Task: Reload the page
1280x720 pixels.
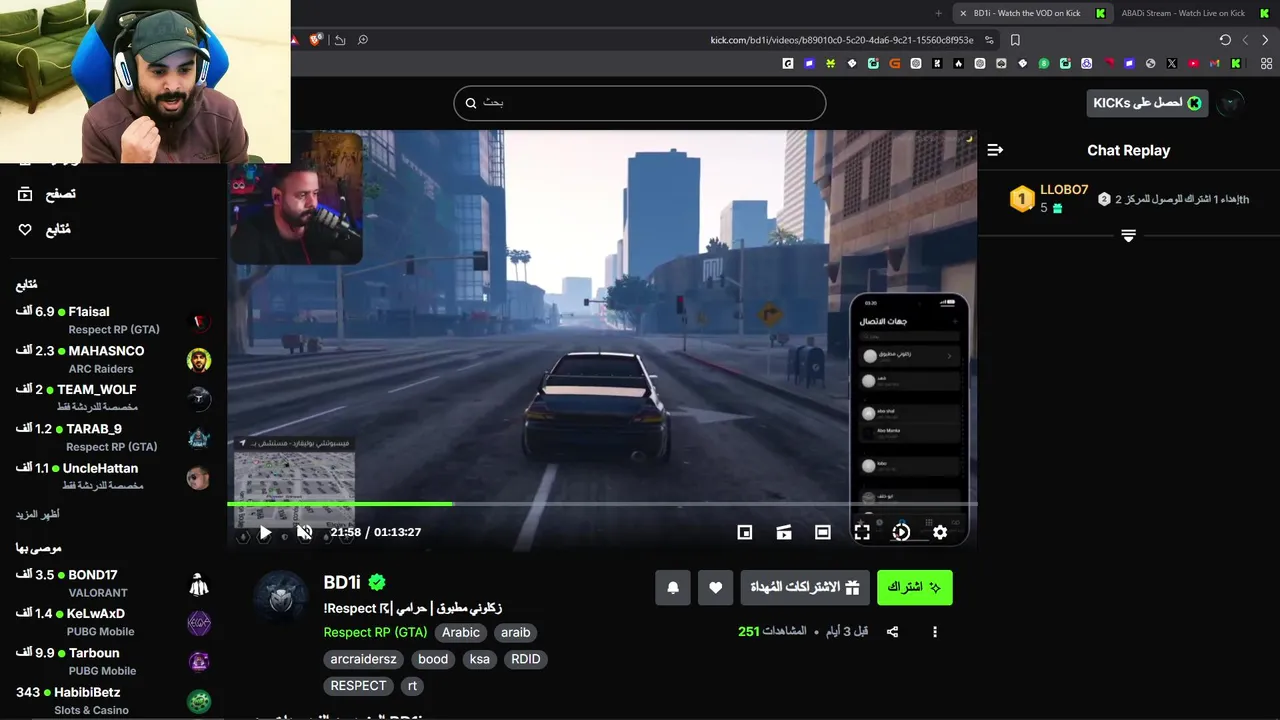Action: click(x=1225, y=40)
